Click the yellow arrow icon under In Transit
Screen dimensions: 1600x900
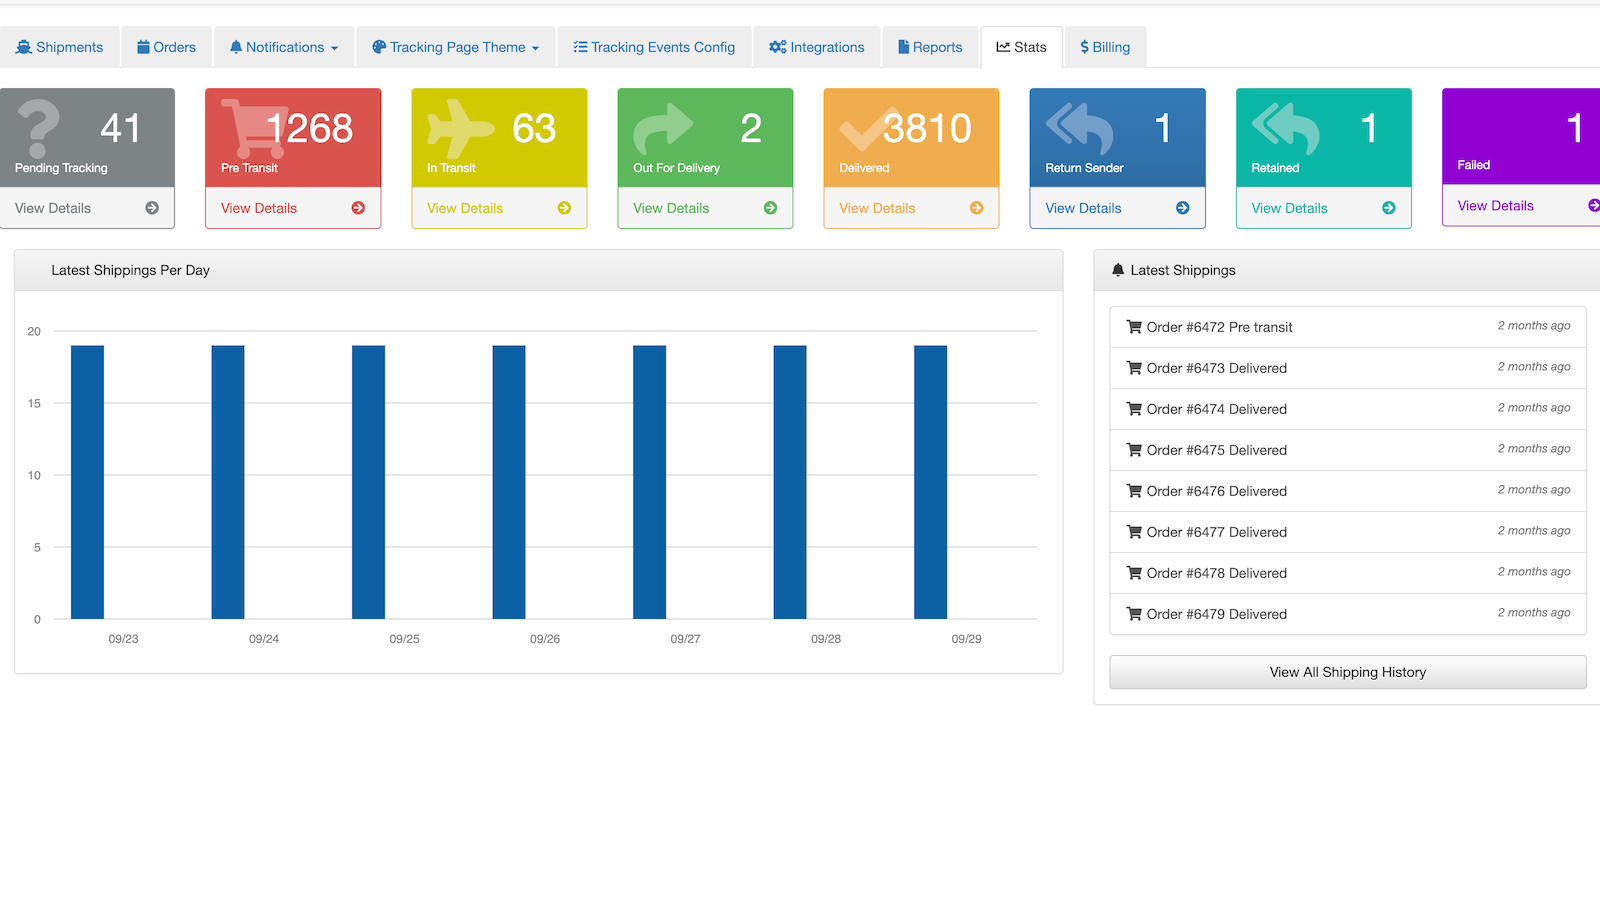[x=564, y=208]
